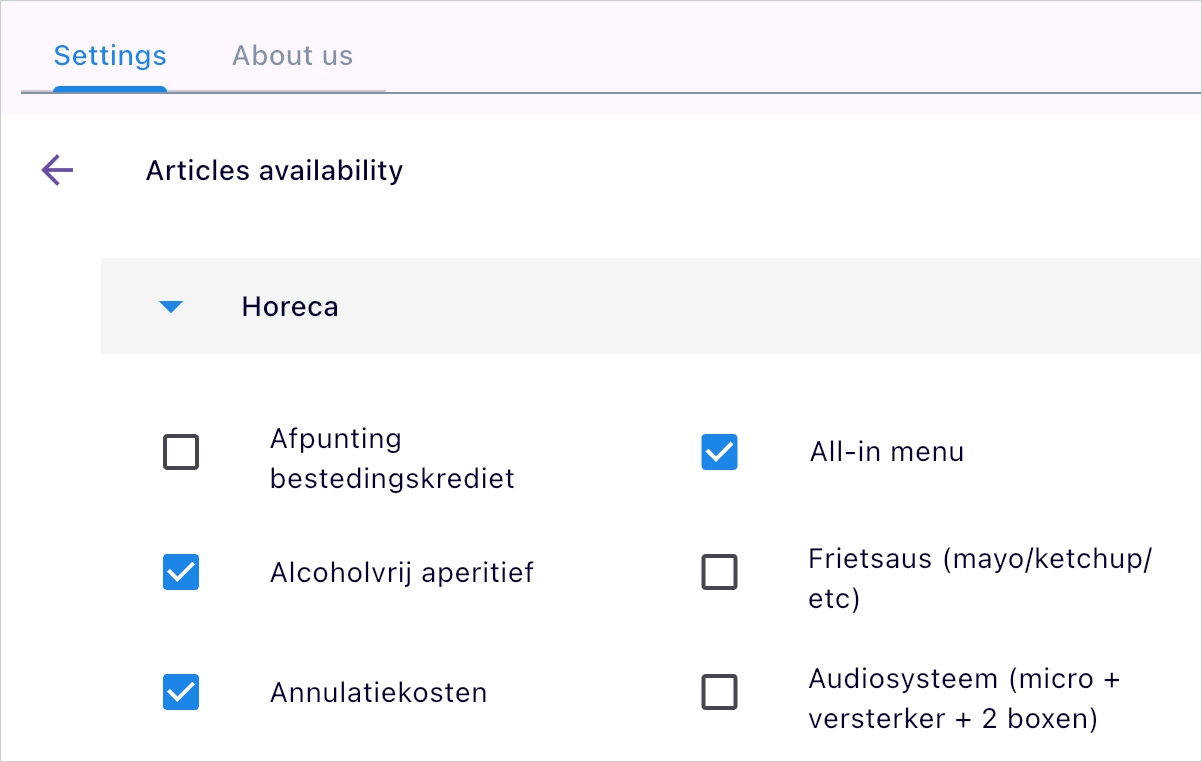The image size is (1202, 762).
Task: Click the All-in menu label
Action: tap(886, 452)
